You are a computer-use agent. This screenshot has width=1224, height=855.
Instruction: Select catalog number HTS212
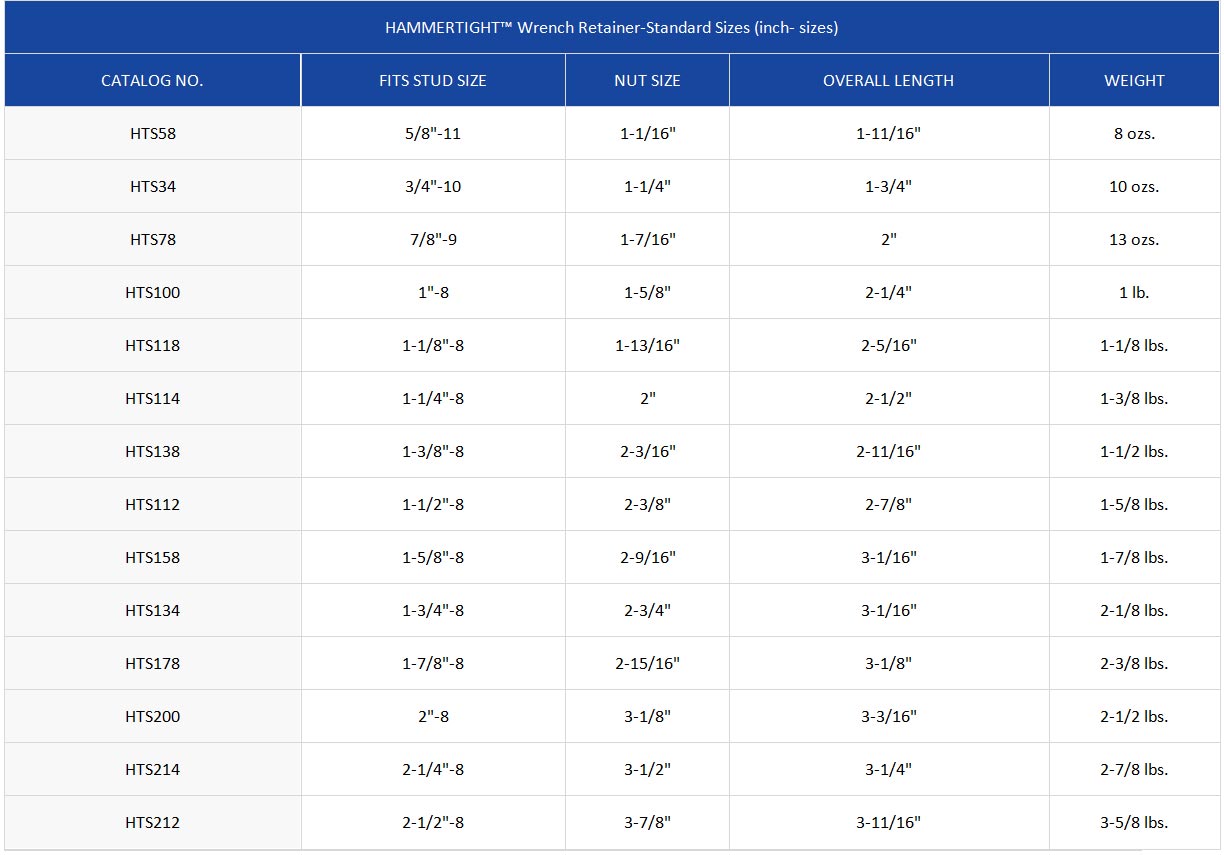coord(153,823)
